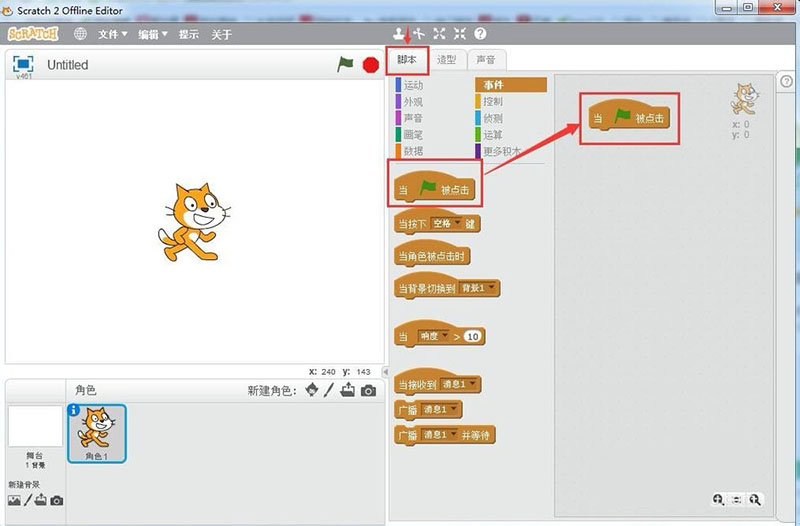Open the 提示 menu item
The image size is (800, 526).
tap(189, 34)
